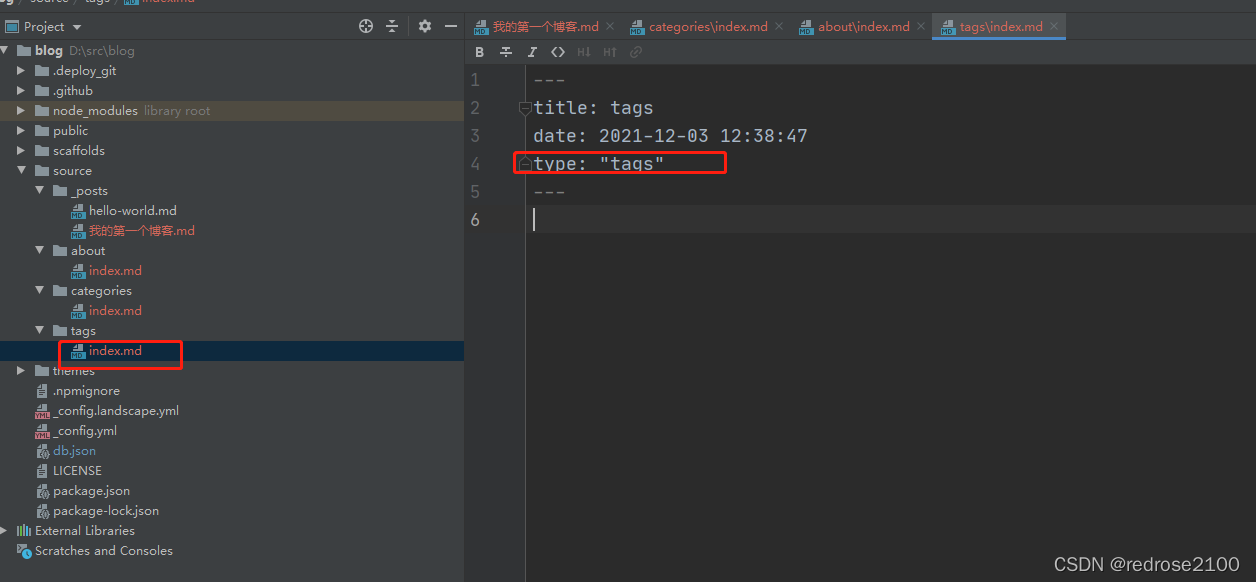This screenshot has width=1256, height=582.
Task: Select index.md under tags folder
Action: coord(115,351)
